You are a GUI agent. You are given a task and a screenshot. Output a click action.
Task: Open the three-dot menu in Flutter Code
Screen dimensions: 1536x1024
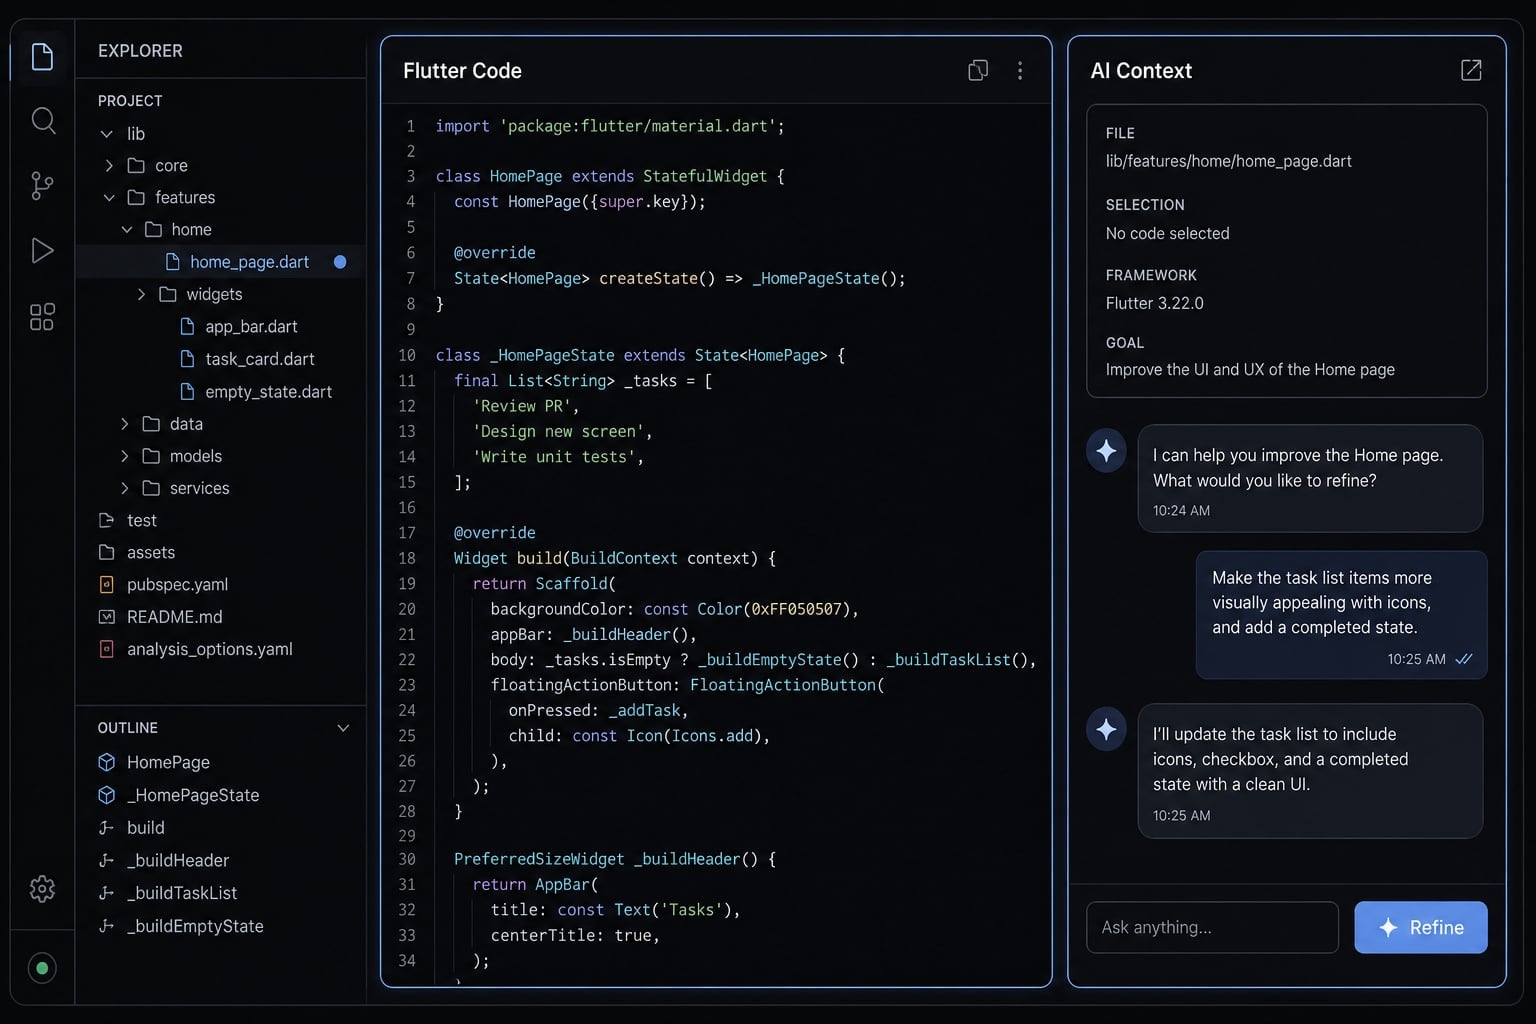pos(1020,70)
